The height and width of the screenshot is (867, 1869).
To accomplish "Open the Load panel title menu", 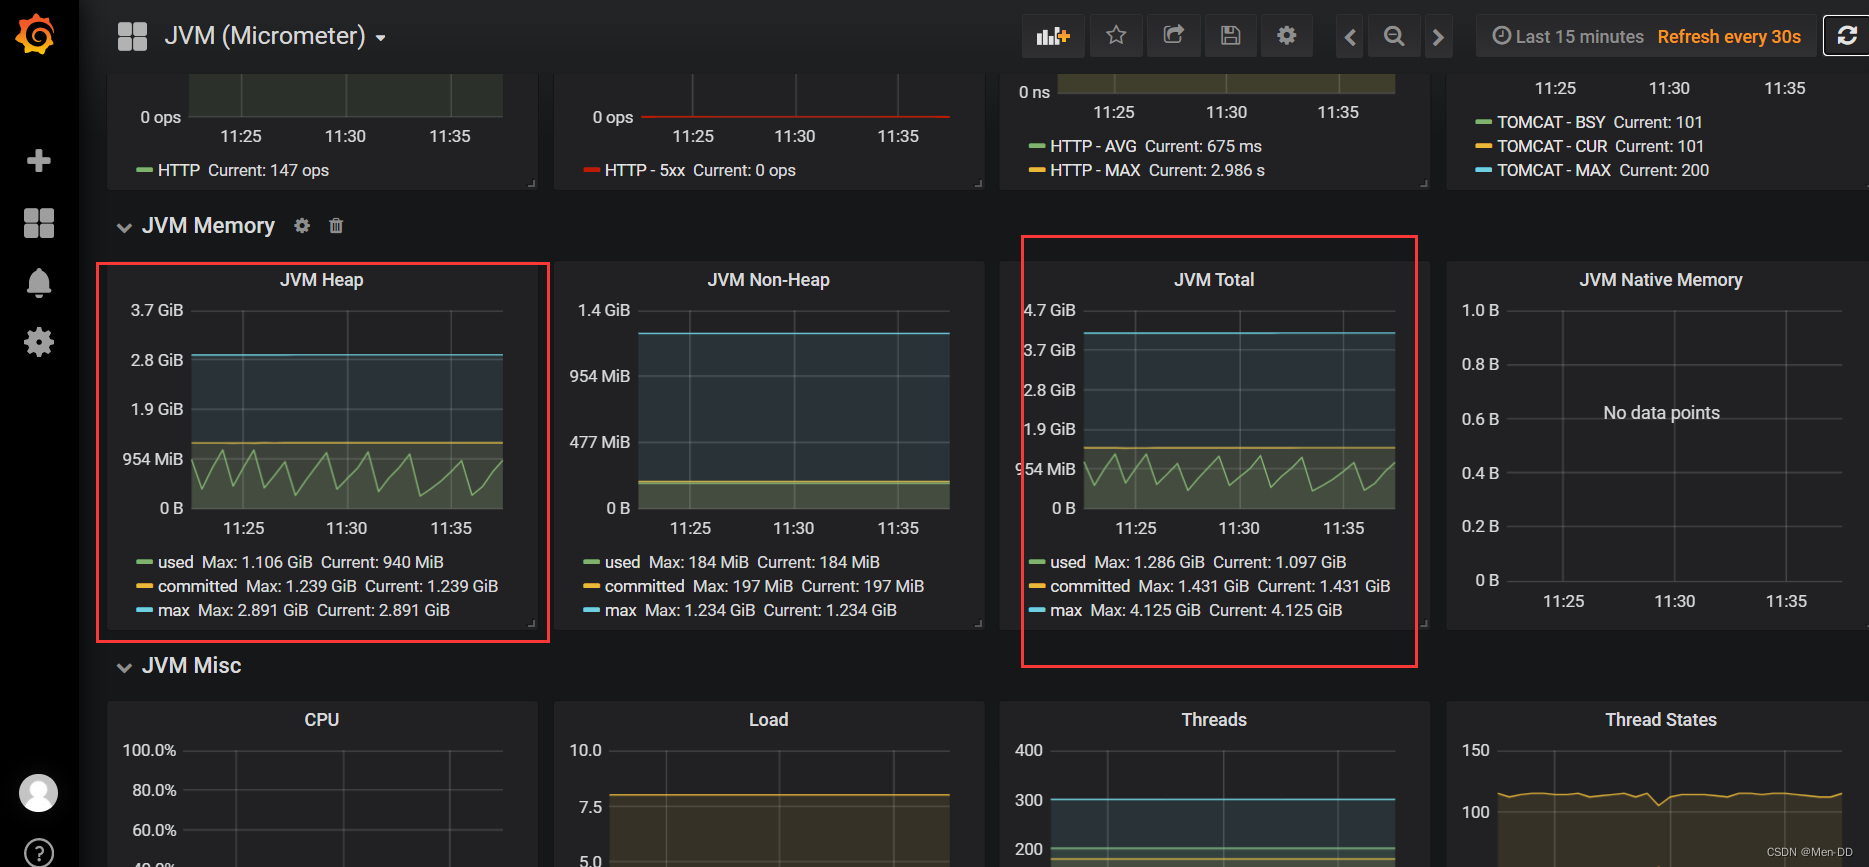I will click(769, 720).
